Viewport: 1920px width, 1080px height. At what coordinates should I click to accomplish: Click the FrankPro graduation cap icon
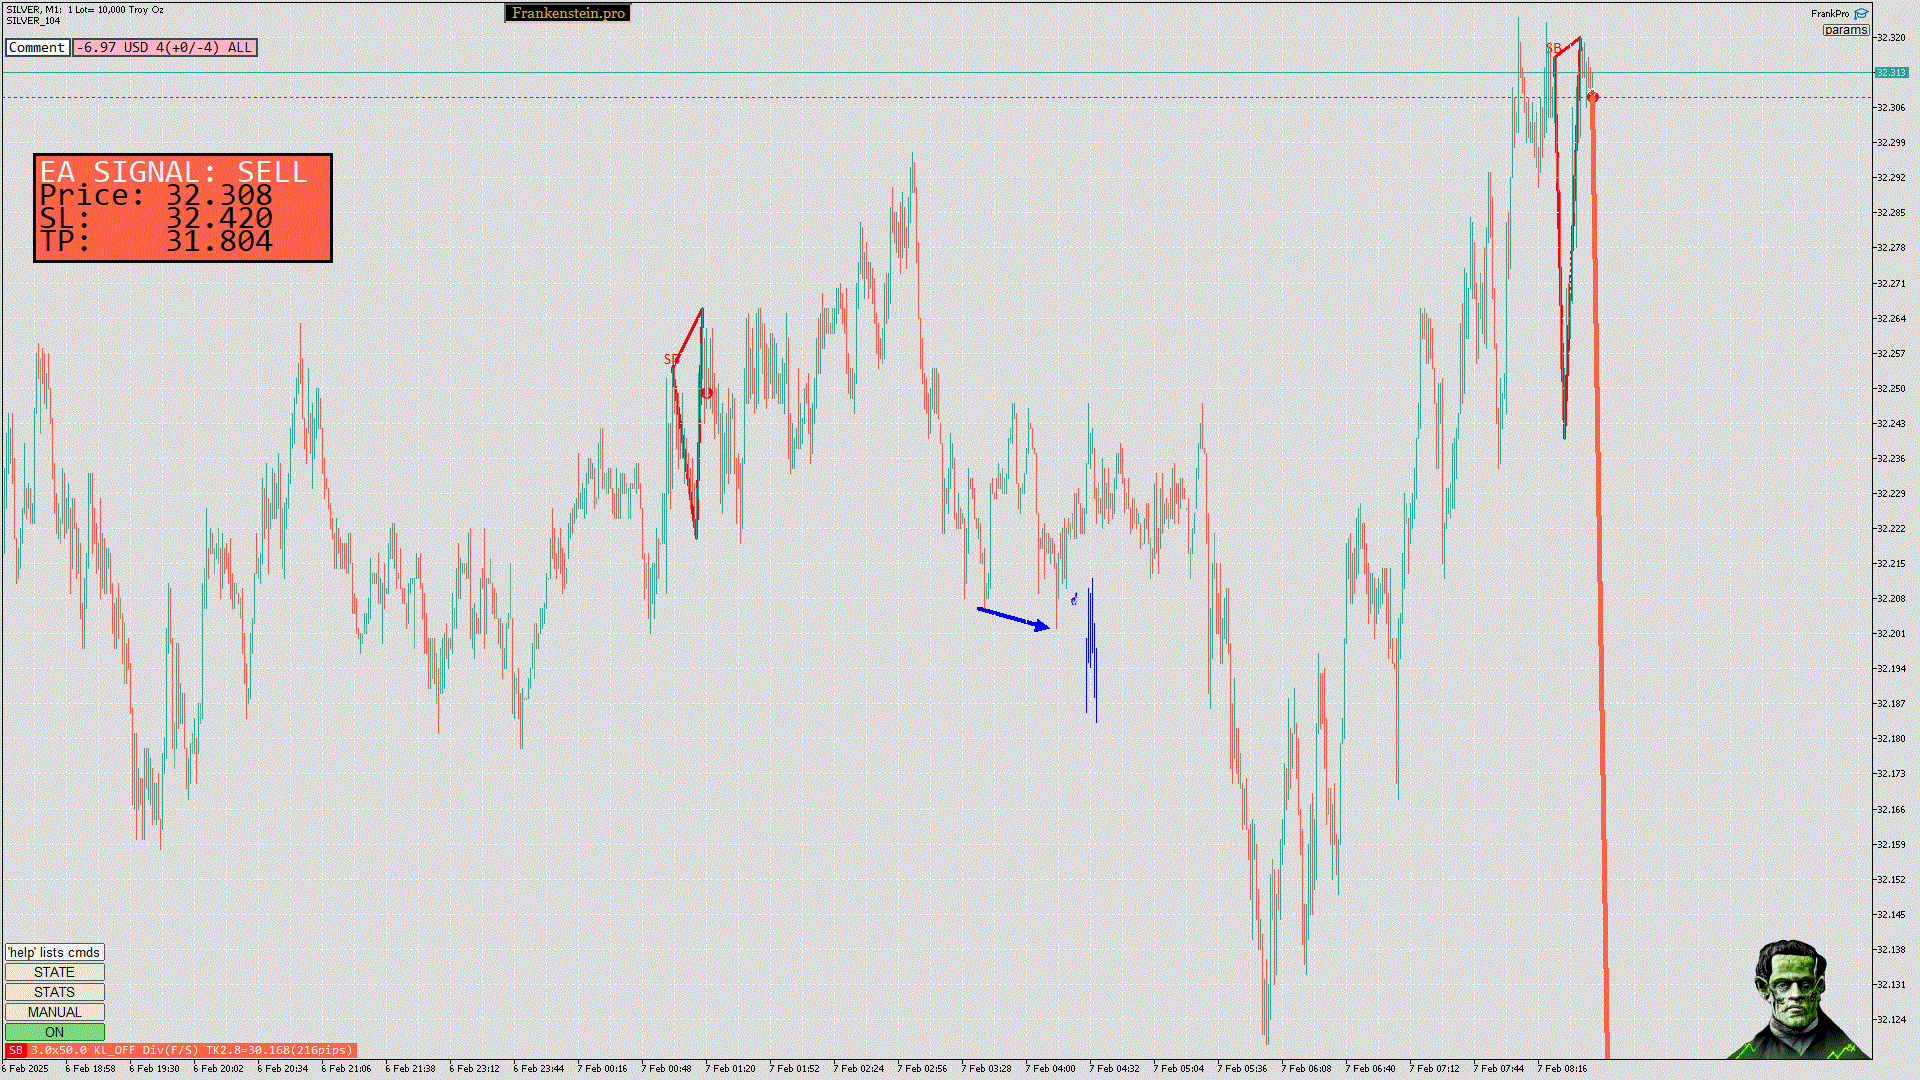pyautogui.click(x=1861, y=14)
